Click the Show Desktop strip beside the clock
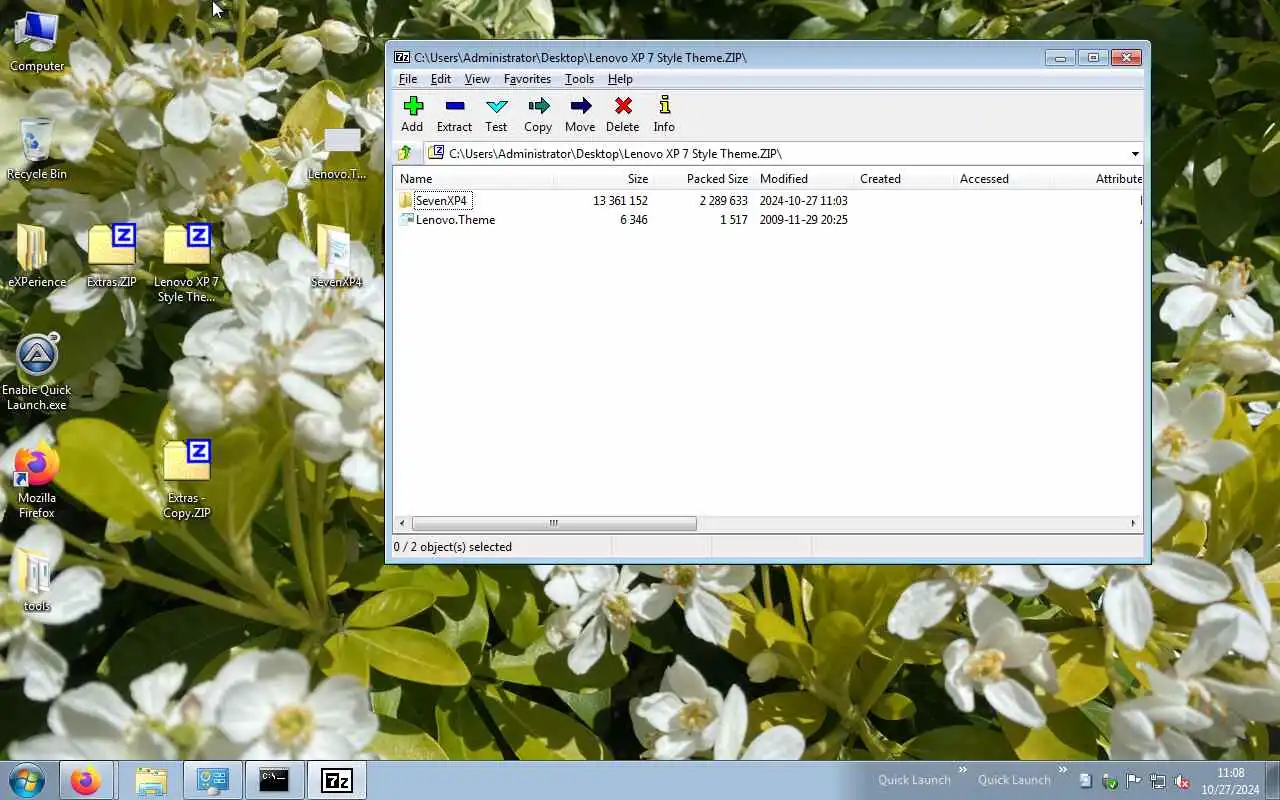1280x800 pixels. [x=1273, y=780]
